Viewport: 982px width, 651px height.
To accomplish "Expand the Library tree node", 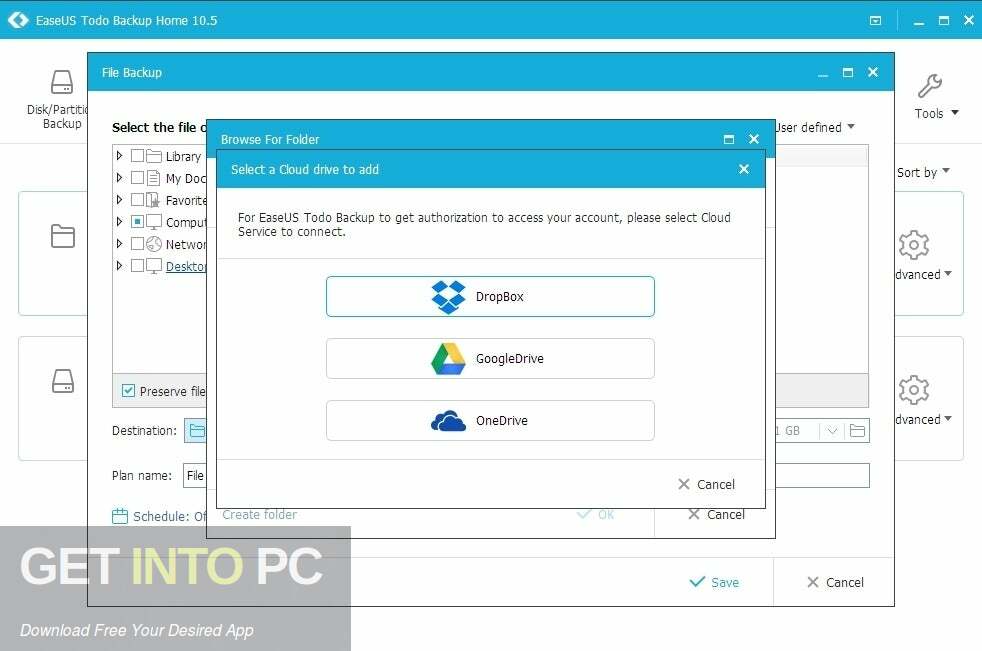I will click(119, 155).
